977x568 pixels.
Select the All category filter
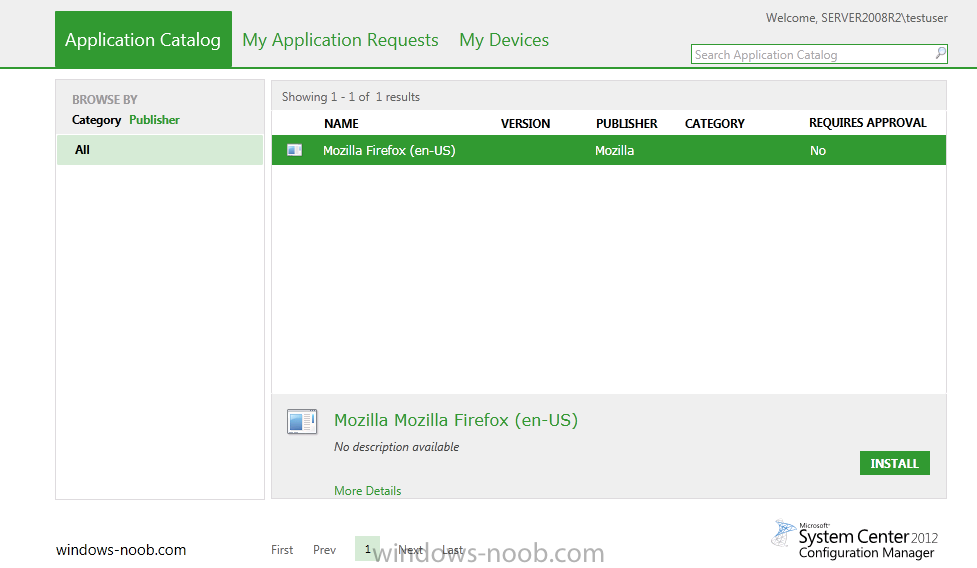pos(160,150)
